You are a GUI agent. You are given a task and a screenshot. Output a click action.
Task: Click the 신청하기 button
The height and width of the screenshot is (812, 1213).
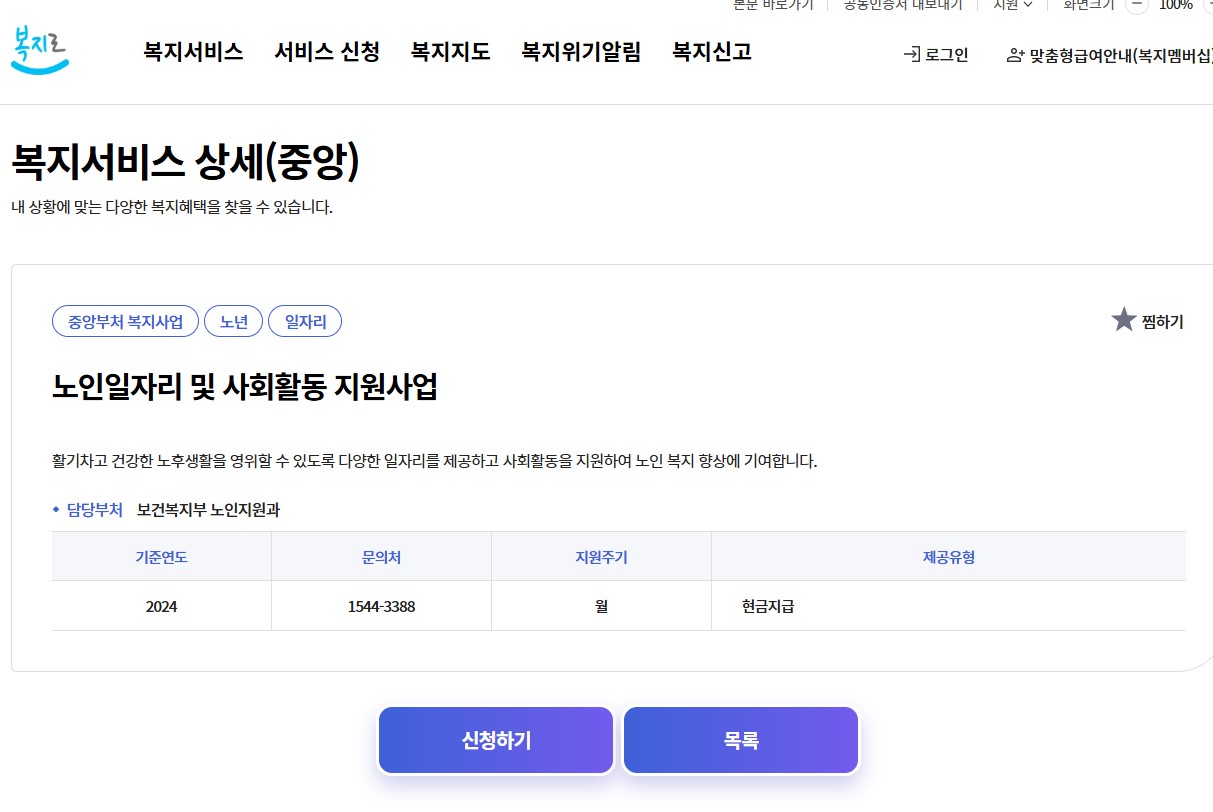pyautogui.click(x=495, y=740)
